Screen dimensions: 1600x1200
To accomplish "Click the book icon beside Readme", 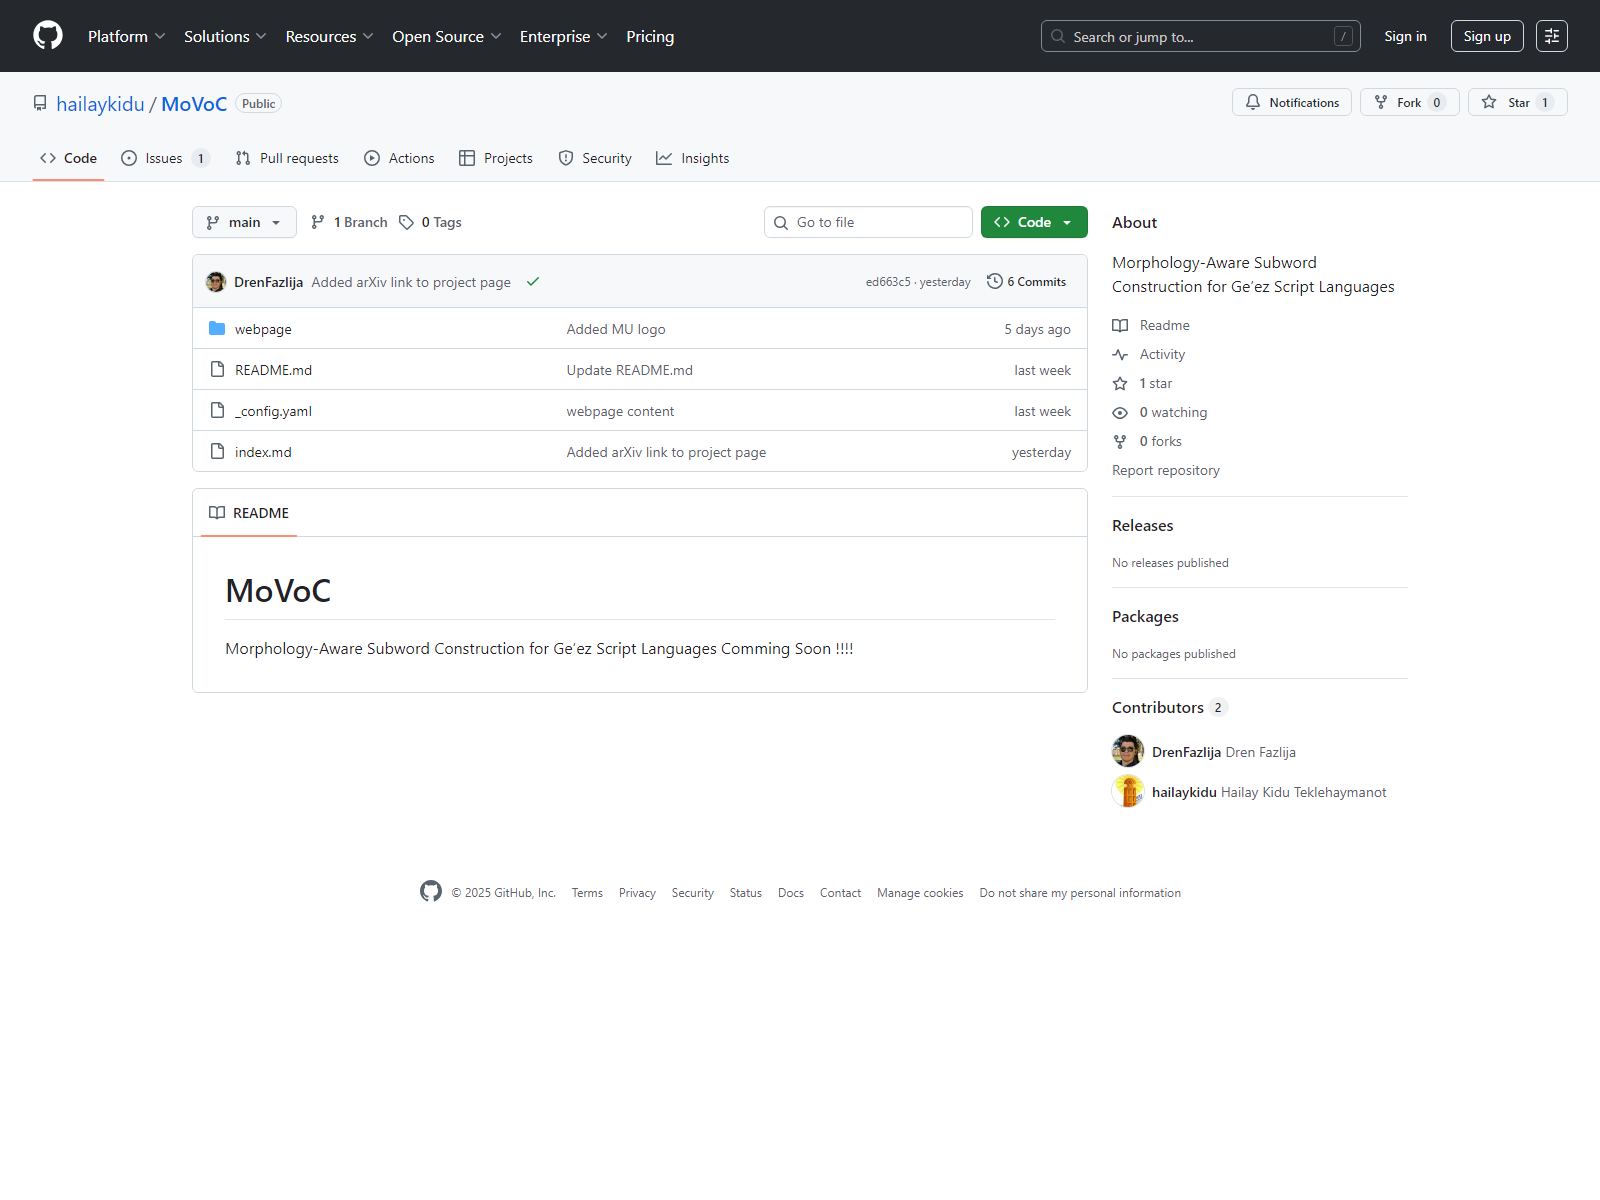I will [x=1120, y=325].
